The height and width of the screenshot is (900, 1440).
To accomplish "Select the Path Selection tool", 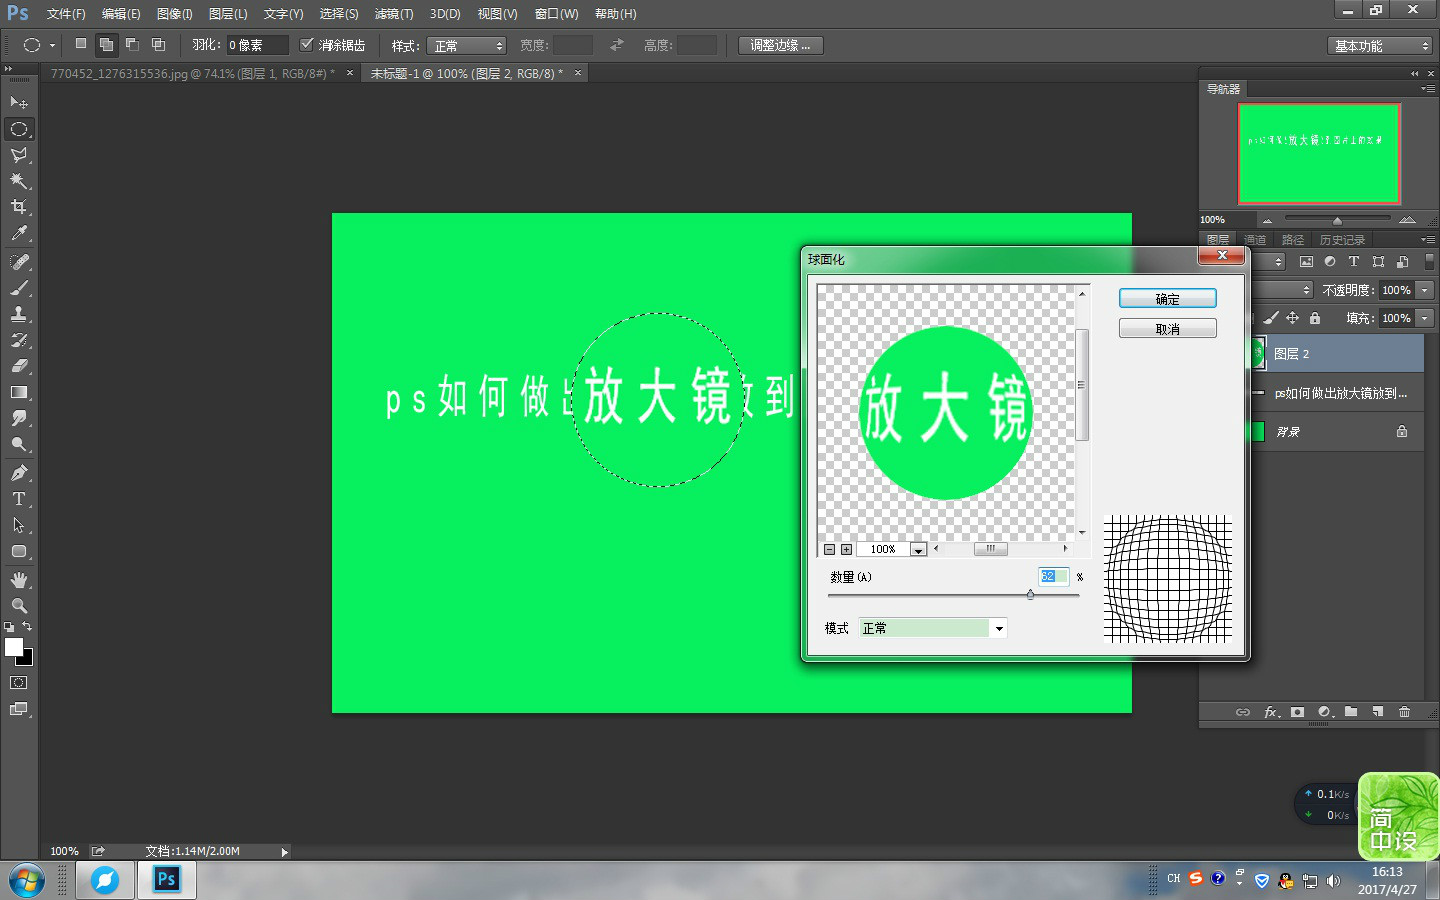I will pyautogui.click(x=19, y=525).
